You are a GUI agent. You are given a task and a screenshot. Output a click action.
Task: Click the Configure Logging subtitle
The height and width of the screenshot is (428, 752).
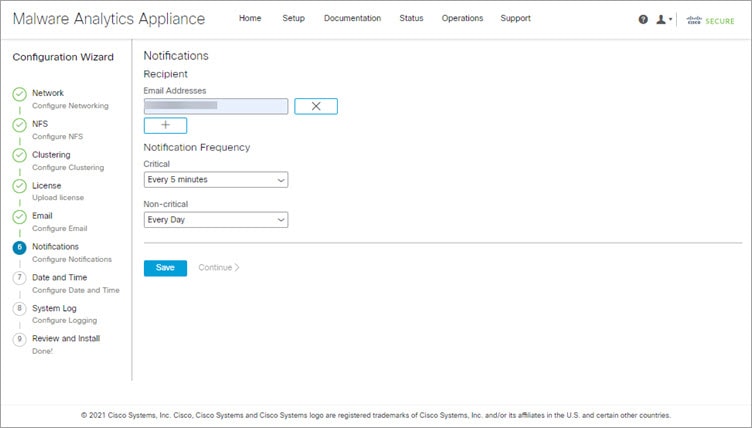[x=65, y=321]
